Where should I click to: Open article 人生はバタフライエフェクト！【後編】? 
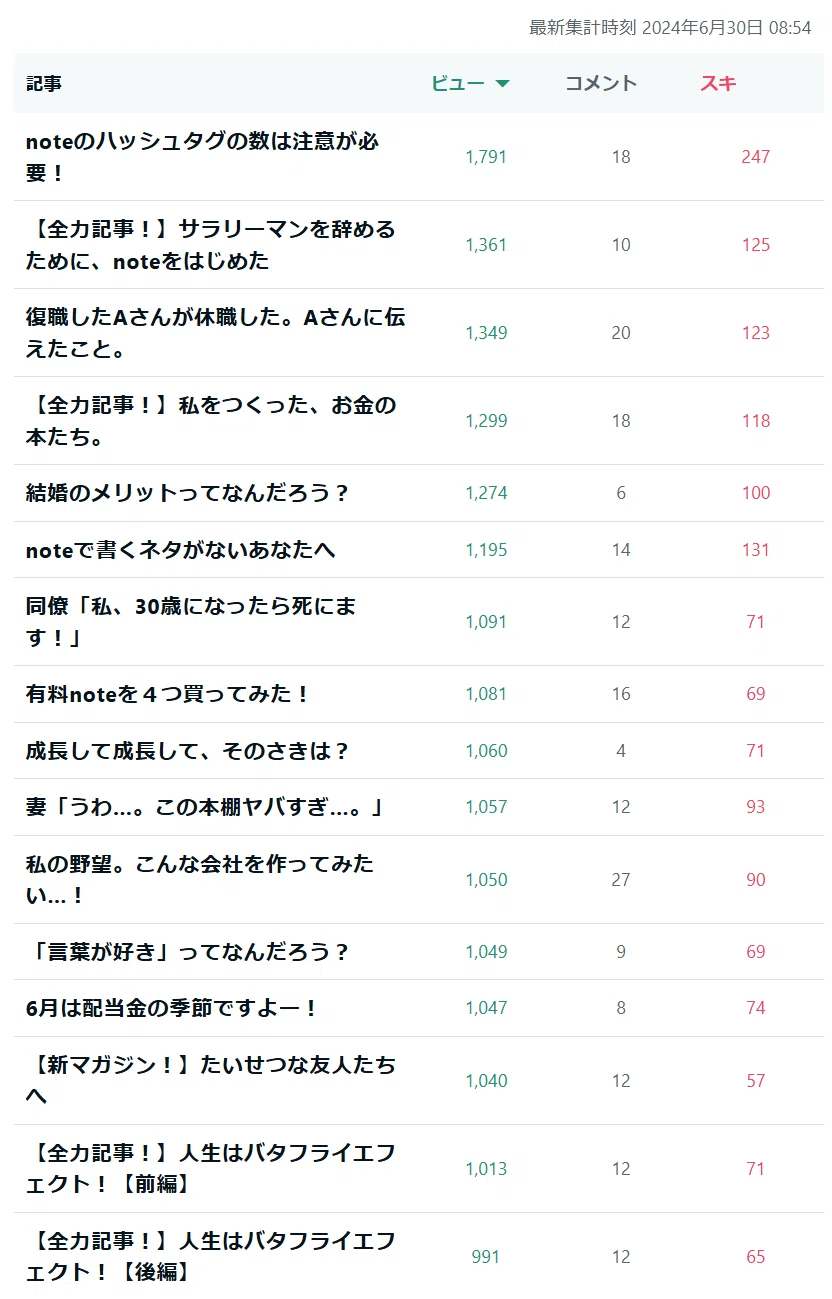(x=210, y=1257)
